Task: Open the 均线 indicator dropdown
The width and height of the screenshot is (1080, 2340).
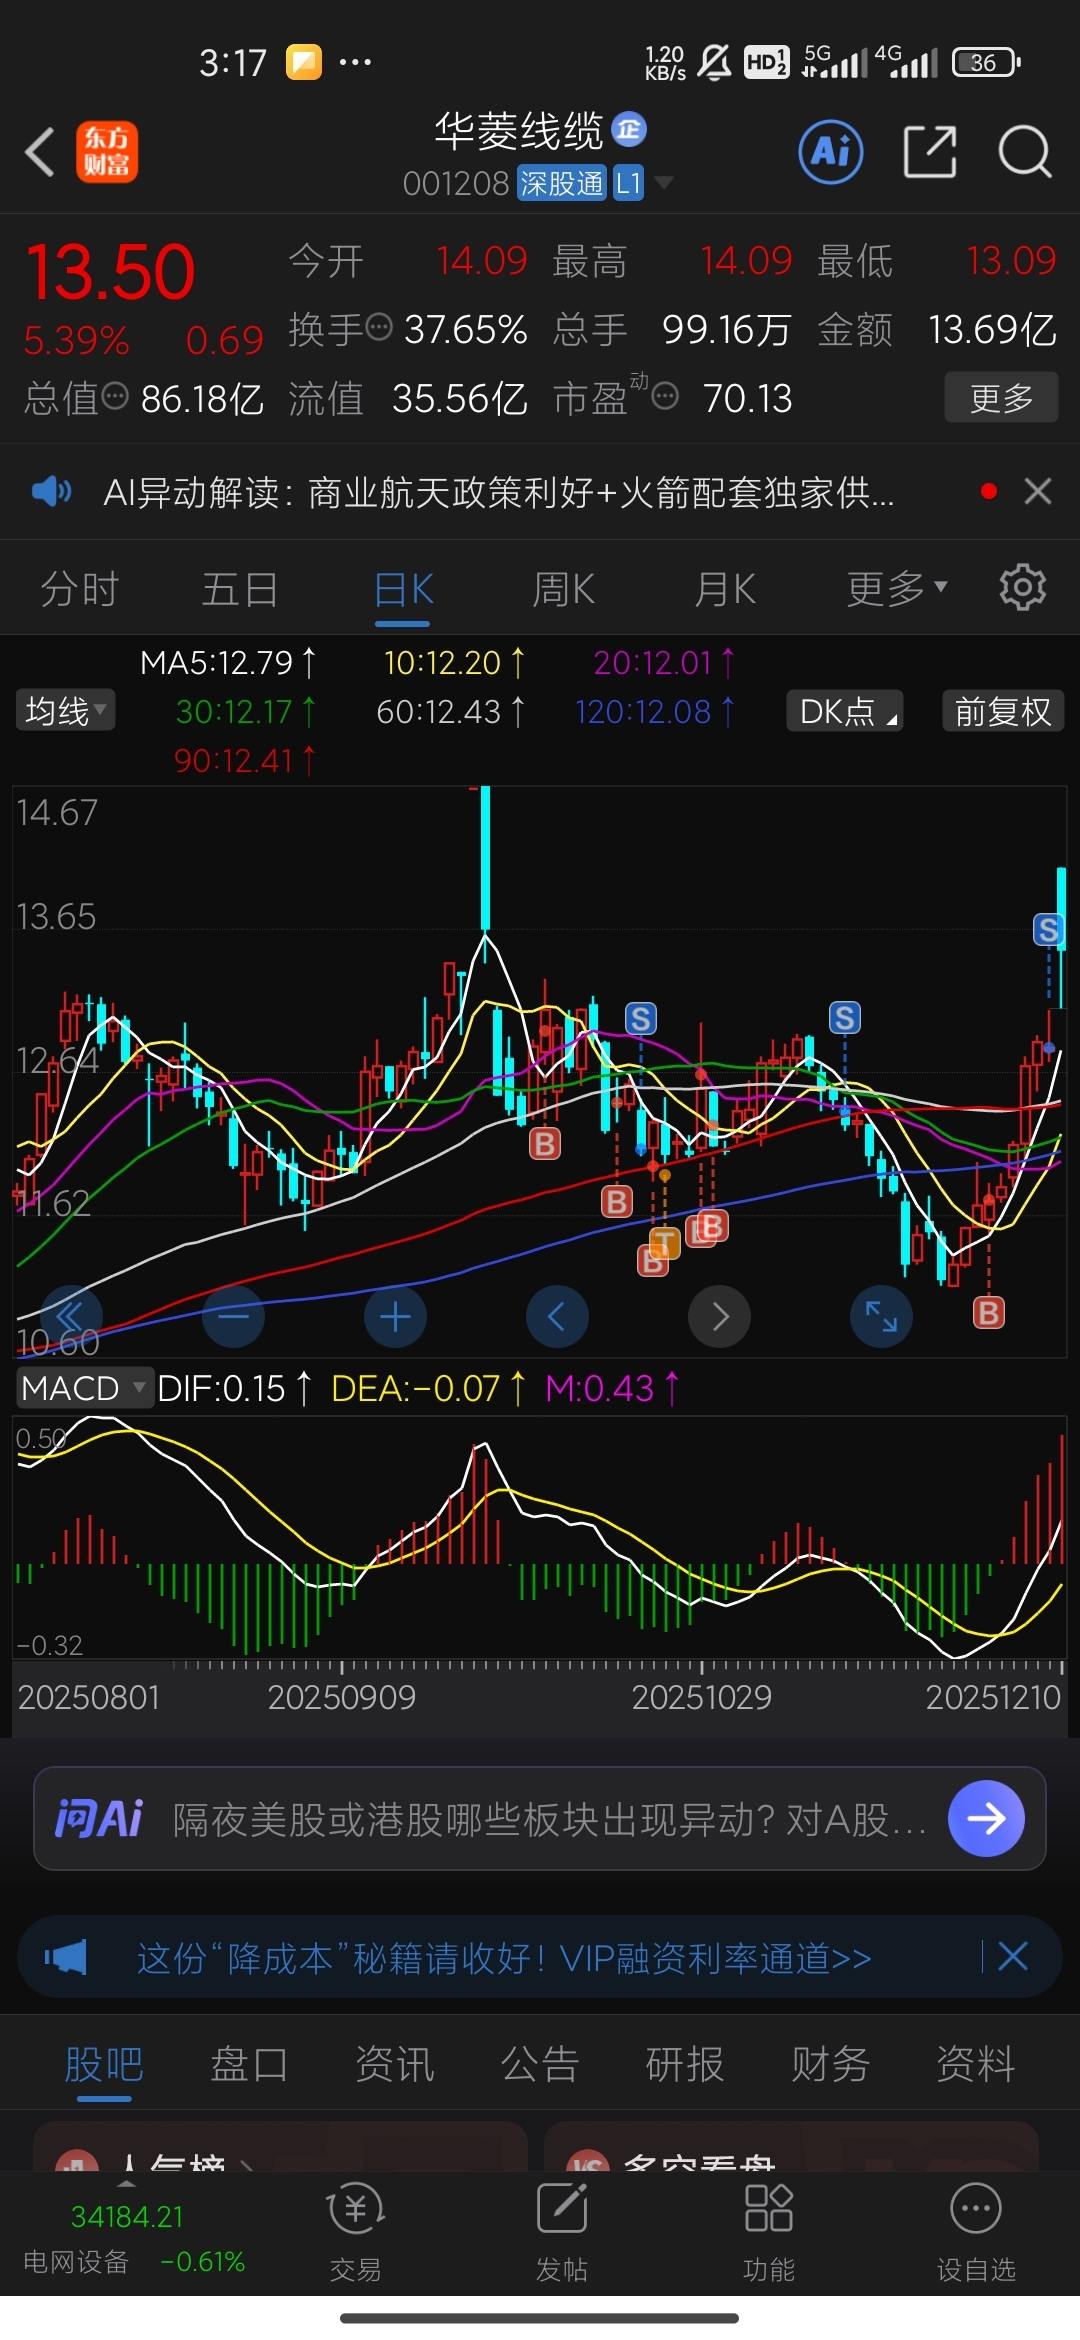Action: [x=65, y=711]
